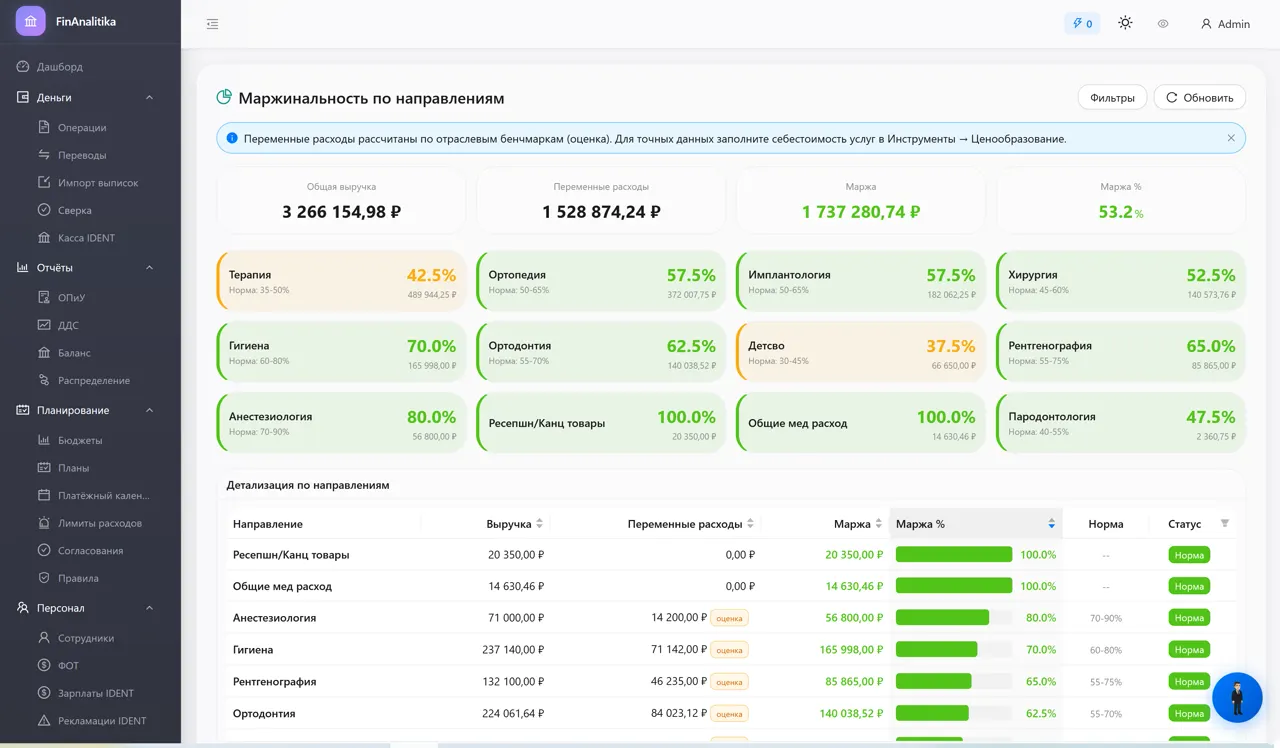Click the Гигиена margin card

click(342, 352)
